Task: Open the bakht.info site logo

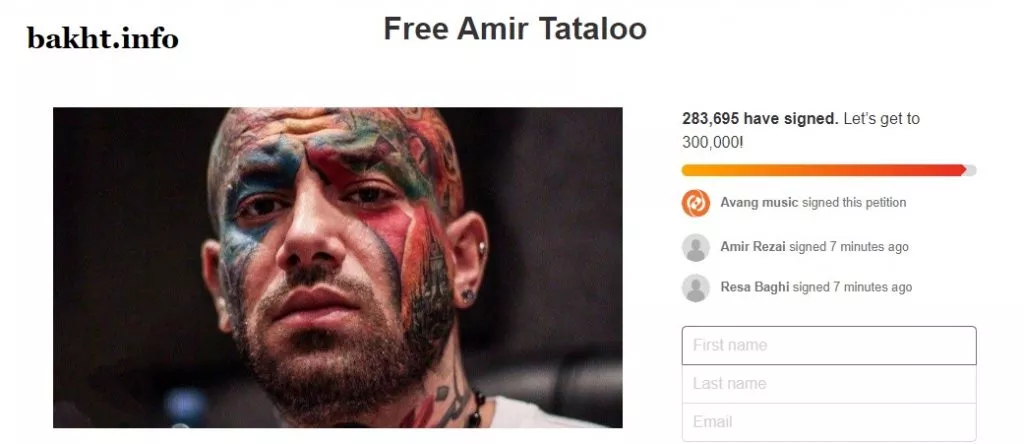Action: (103, 39)
